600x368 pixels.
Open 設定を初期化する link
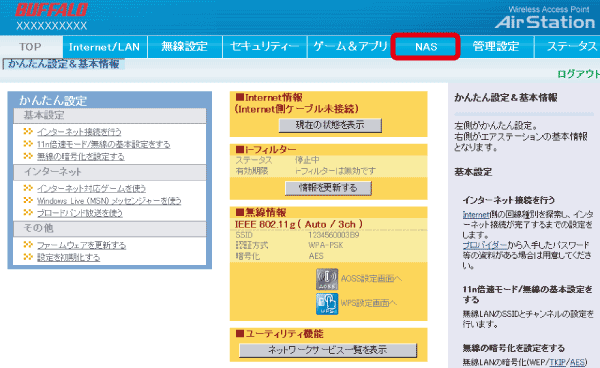[x=68, y=257]
